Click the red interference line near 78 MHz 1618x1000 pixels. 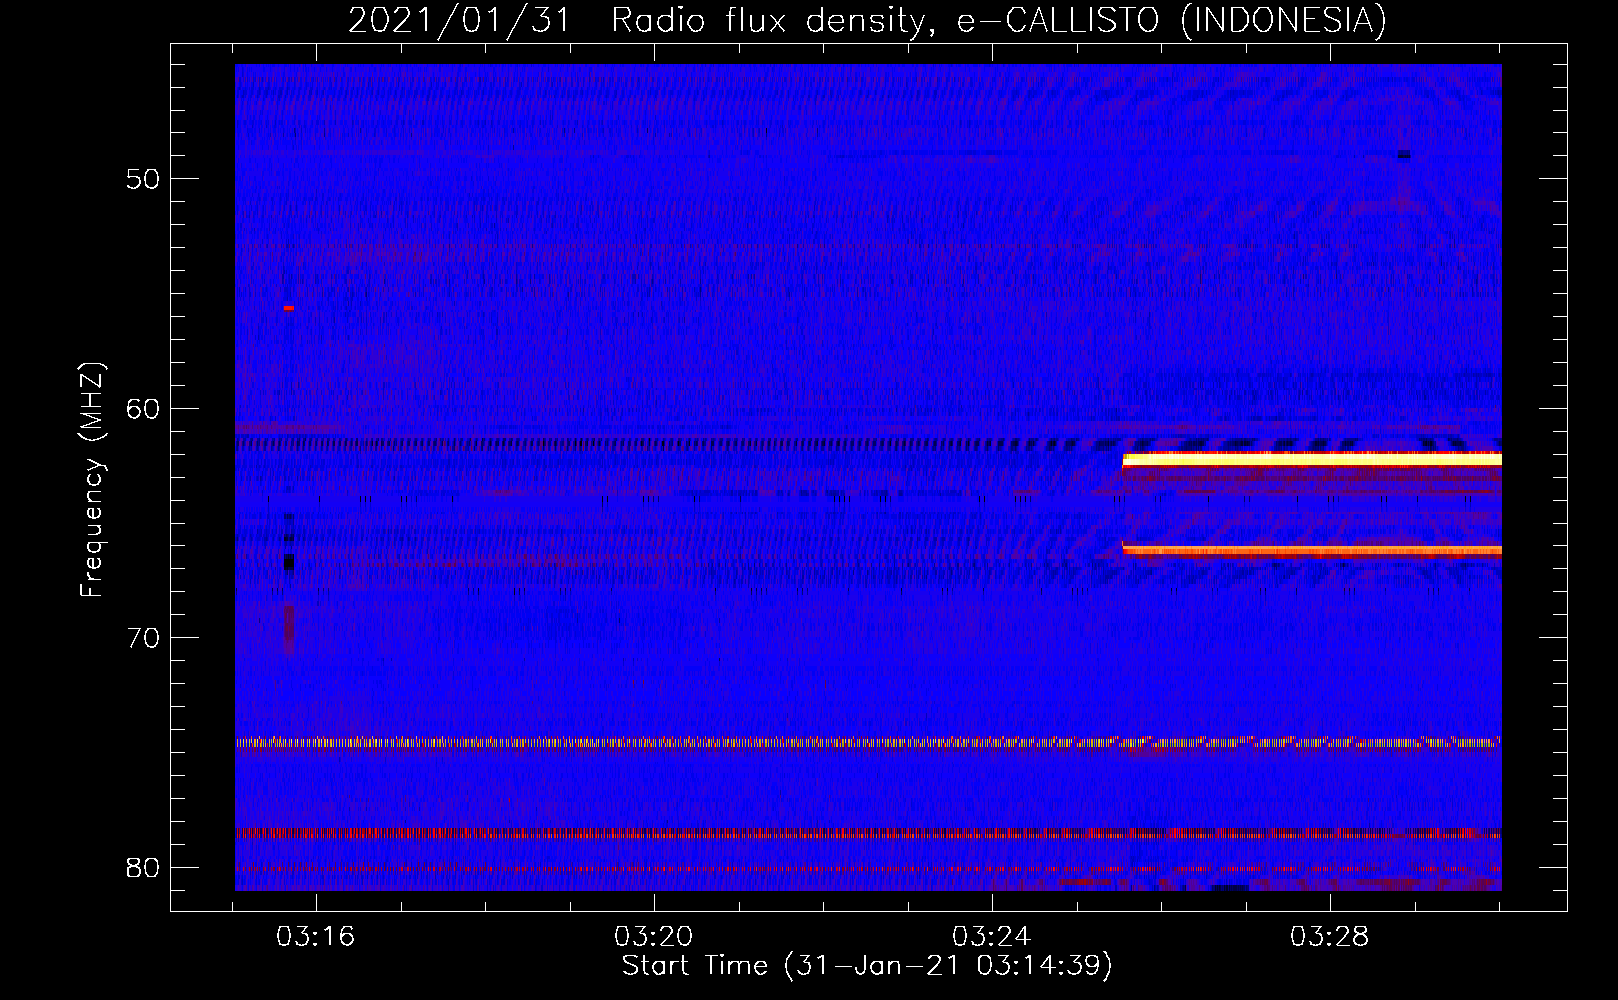coord(868,832)
